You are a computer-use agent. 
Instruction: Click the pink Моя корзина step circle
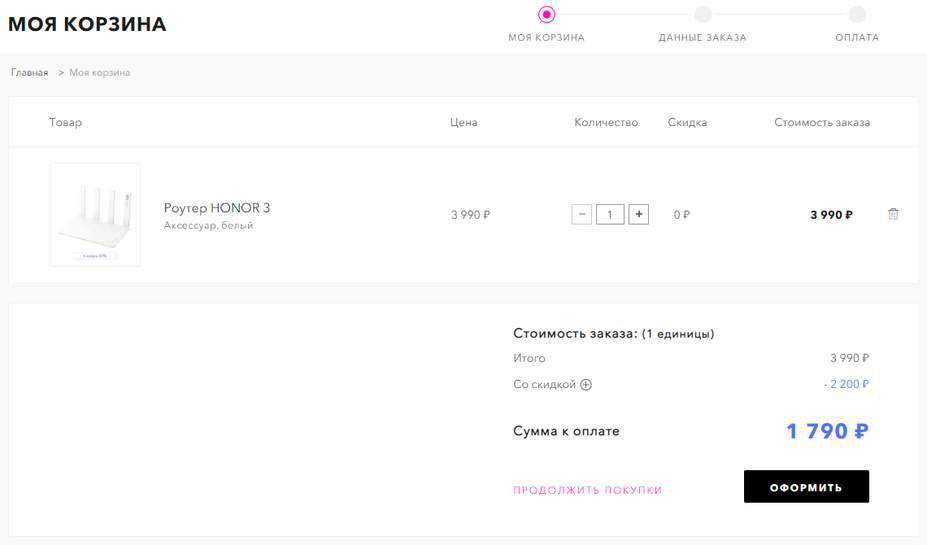pyautogui.click(x=546, y=14)
